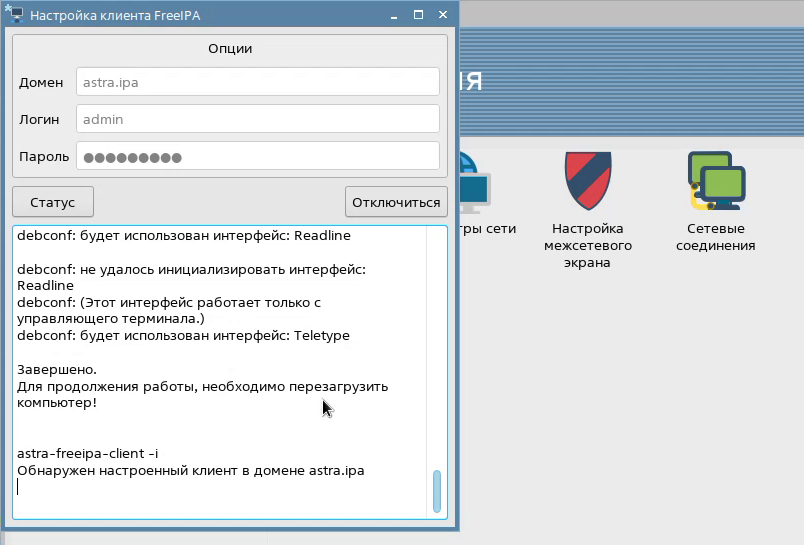Open Сетевые соединения monitors icon

[x=716, y=180]
